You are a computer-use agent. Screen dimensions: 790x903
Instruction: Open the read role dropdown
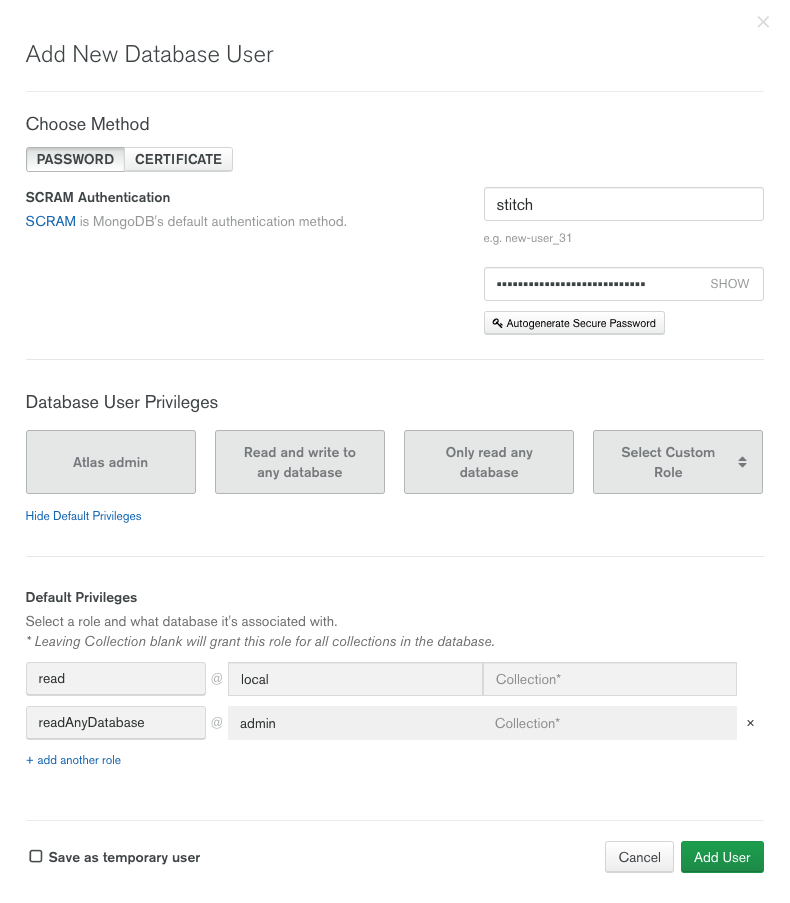pyautogui.click(x=115, y=679)
